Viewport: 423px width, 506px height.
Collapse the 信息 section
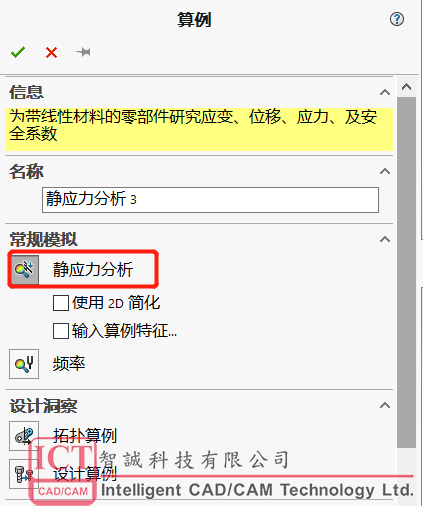pyautogui.click(x=385, y=92)
